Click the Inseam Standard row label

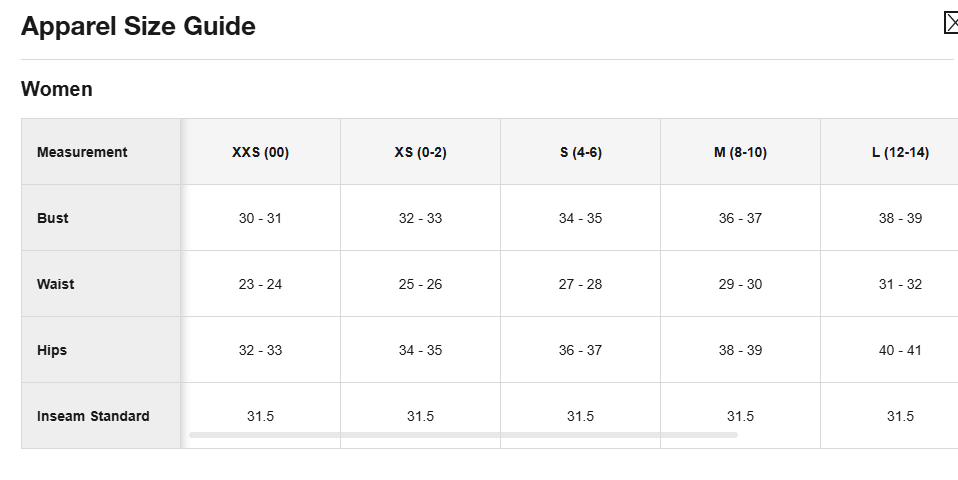[93, 416]
